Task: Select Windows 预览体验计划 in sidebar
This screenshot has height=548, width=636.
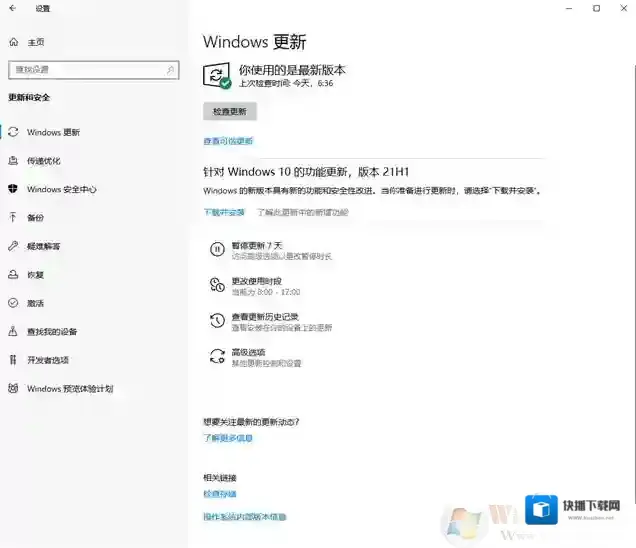Action: [x=70, y=388]
